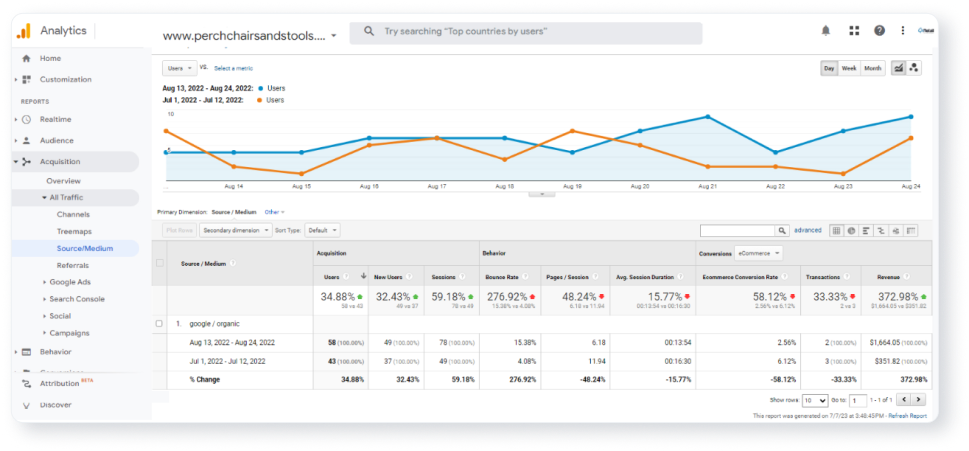Open the Show rows dropdown
The width and height of the screenshot is (969, 451).
(x=815, y=400)
